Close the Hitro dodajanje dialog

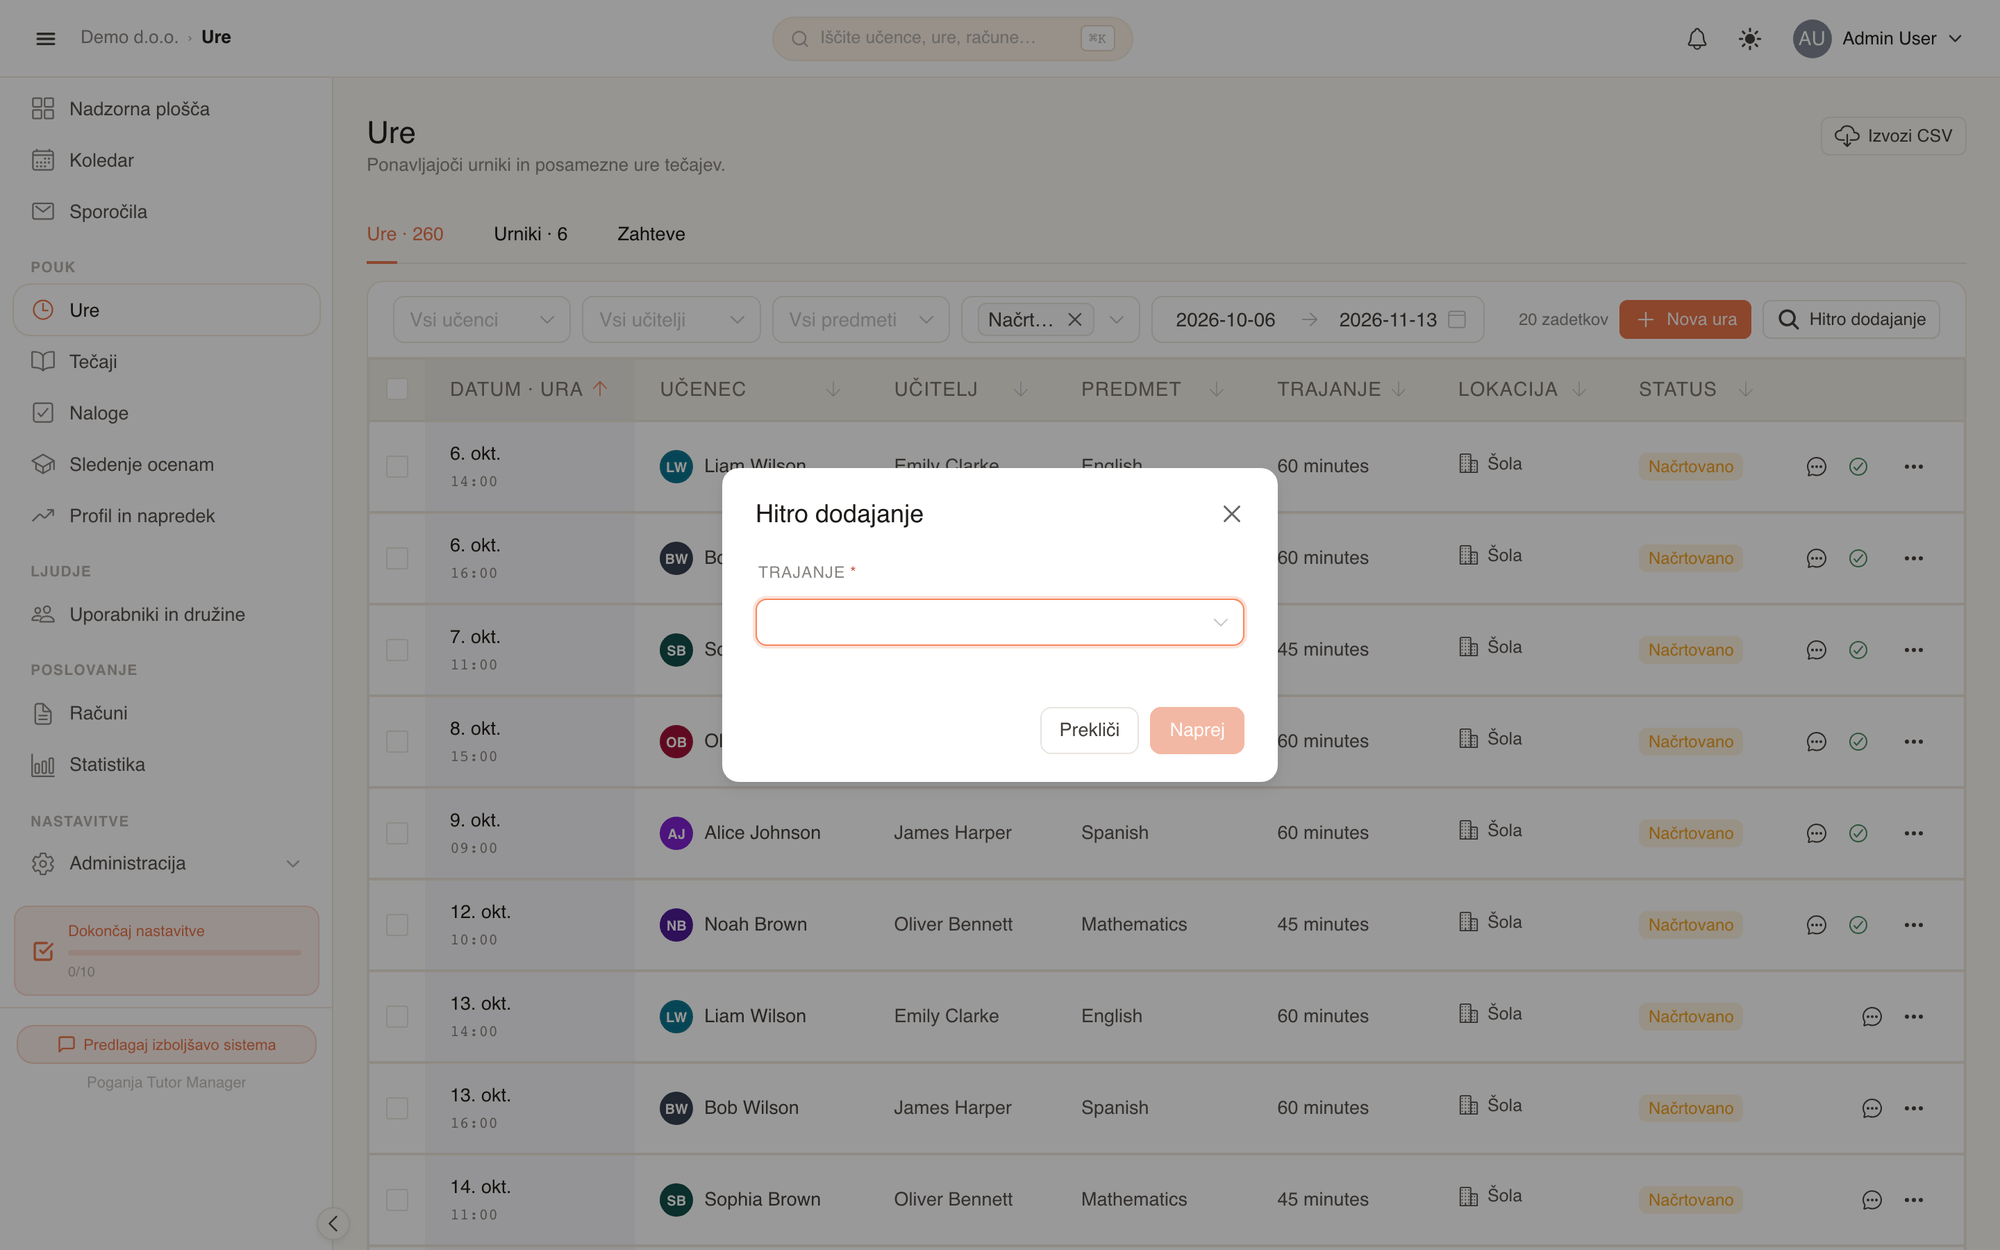pyautogui.click(x=1231, y=514)
